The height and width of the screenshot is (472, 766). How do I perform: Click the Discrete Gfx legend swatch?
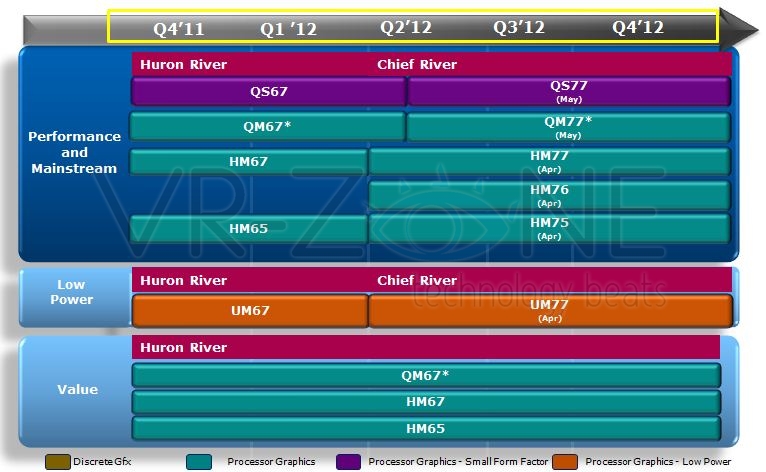coord(58,462)
